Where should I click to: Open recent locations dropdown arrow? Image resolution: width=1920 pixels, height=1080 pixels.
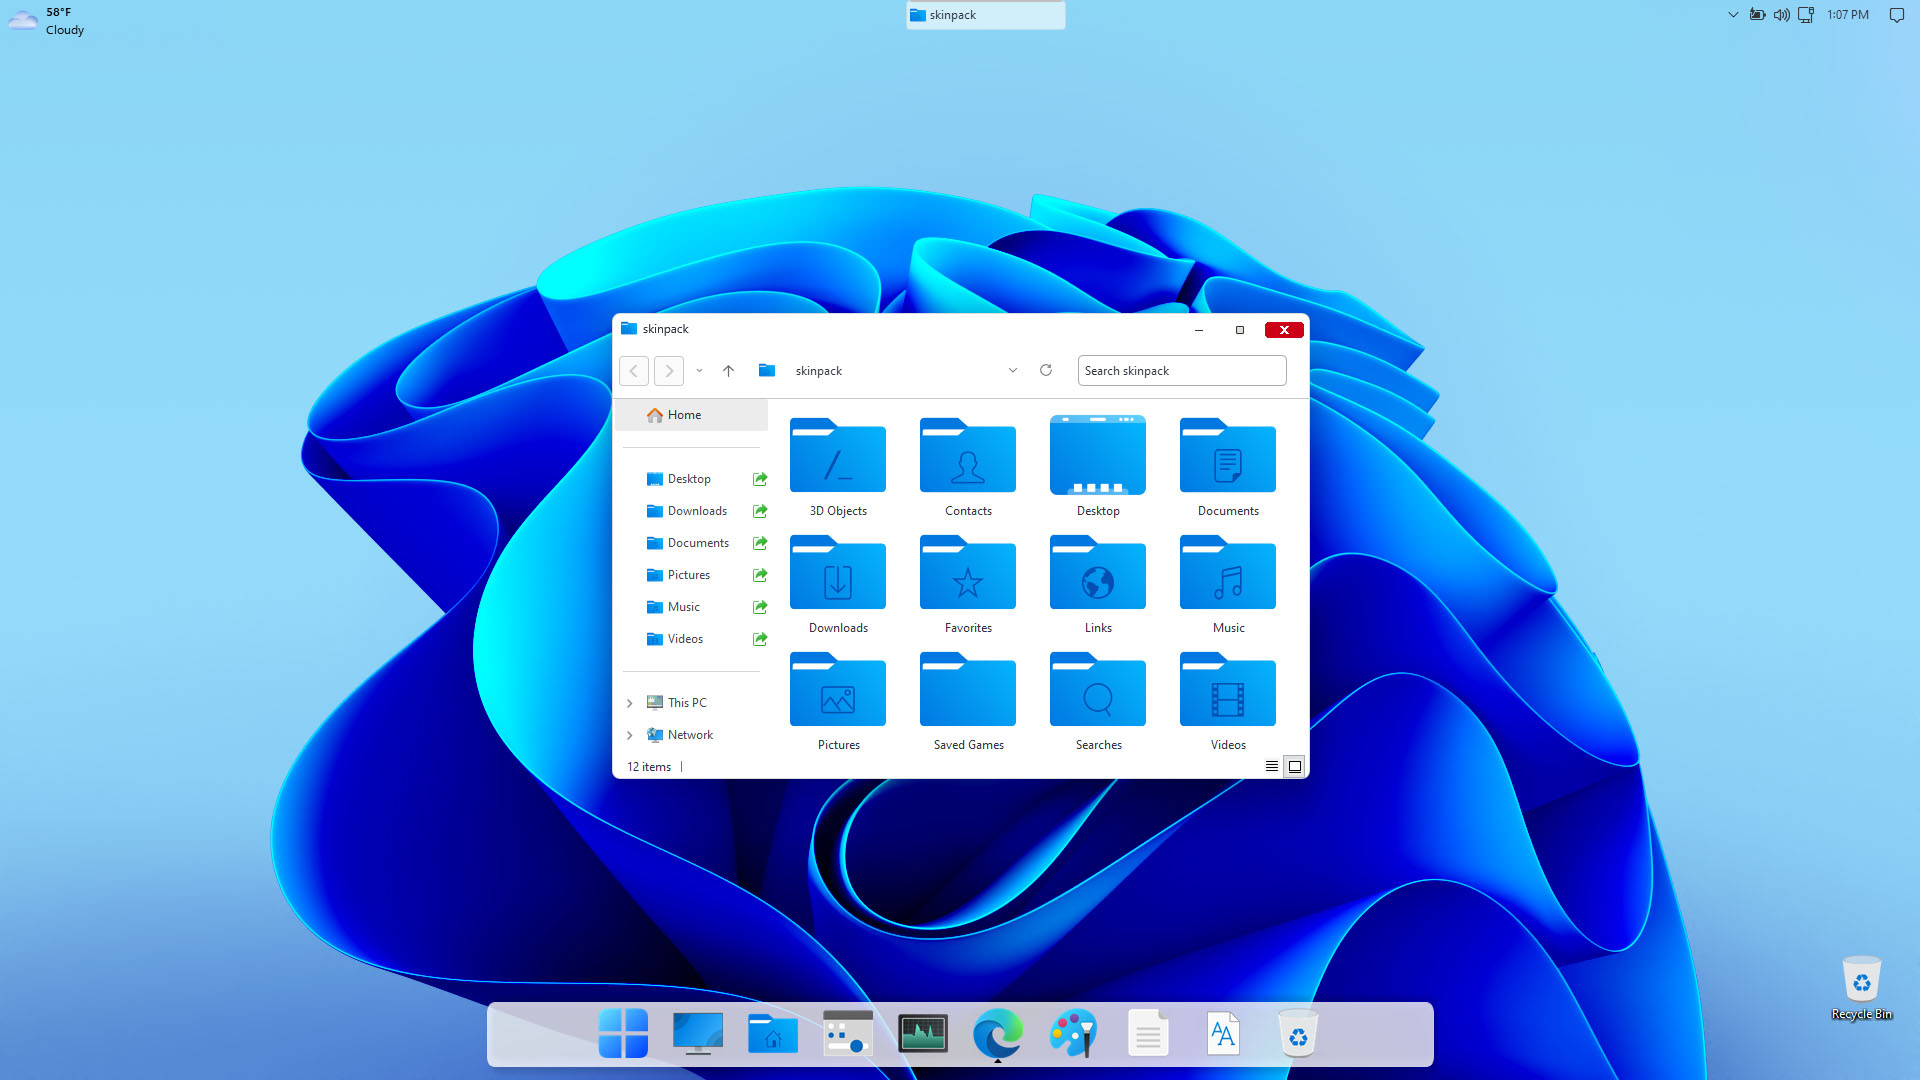point(699,370)
